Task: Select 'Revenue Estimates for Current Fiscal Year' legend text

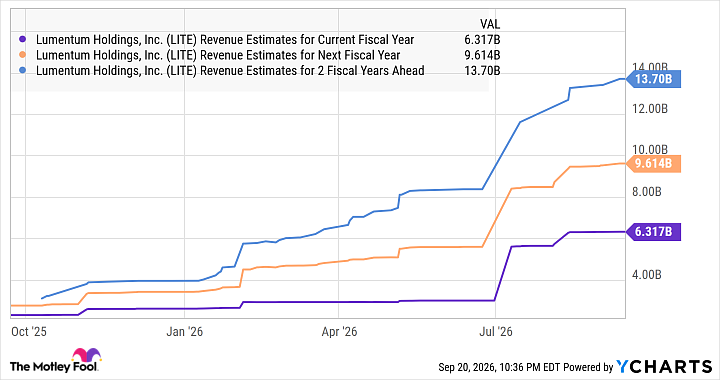Action: click(307, 40)
